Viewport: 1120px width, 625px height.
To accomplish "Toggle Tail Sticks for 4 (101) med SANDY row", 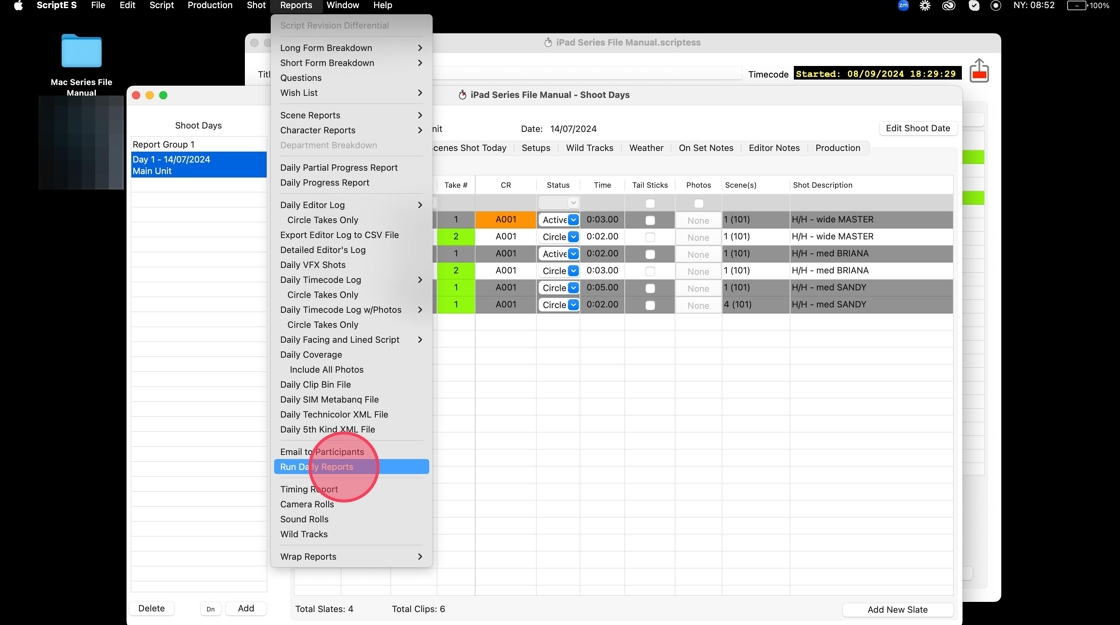I will pos(650,306).
